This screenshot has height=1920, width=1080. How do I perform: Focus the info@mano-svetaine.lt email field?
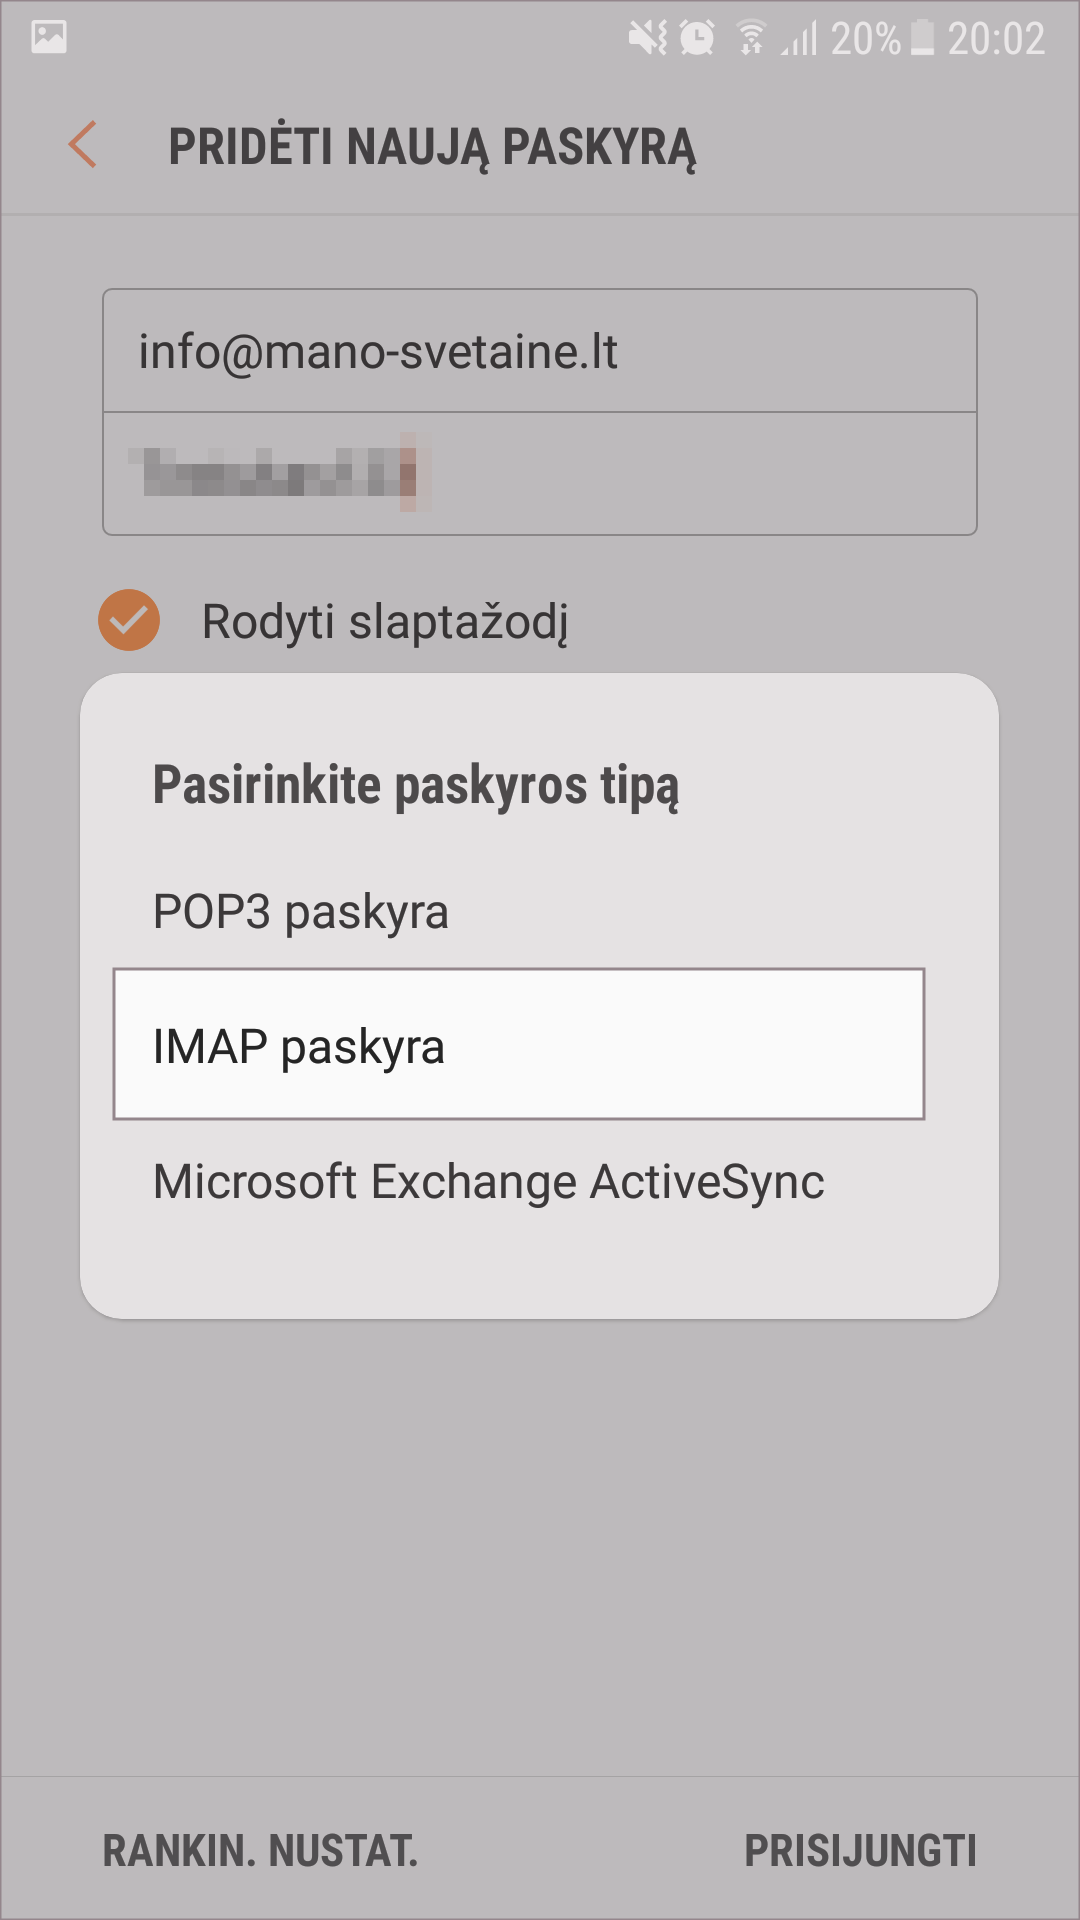(539, 352)
